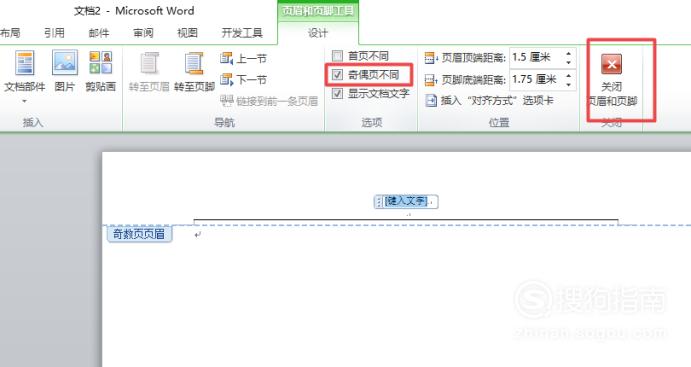Increase 页脚底端距离 with up arrow

[568, 76]
